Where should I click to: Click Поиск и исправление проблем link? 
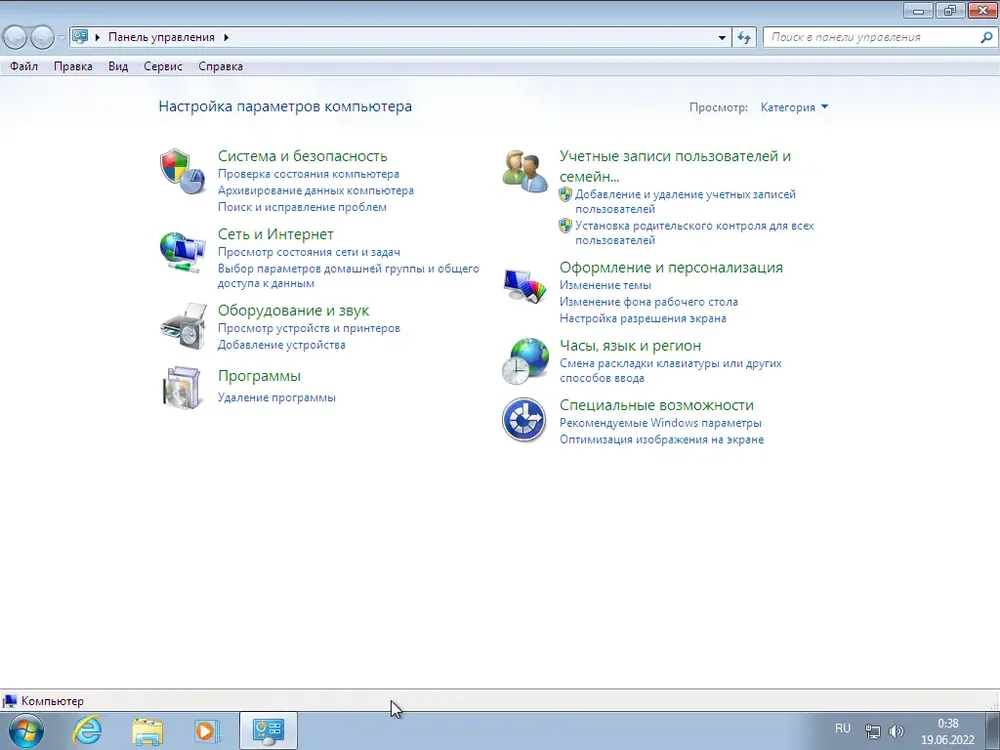[x=302, y=207]
